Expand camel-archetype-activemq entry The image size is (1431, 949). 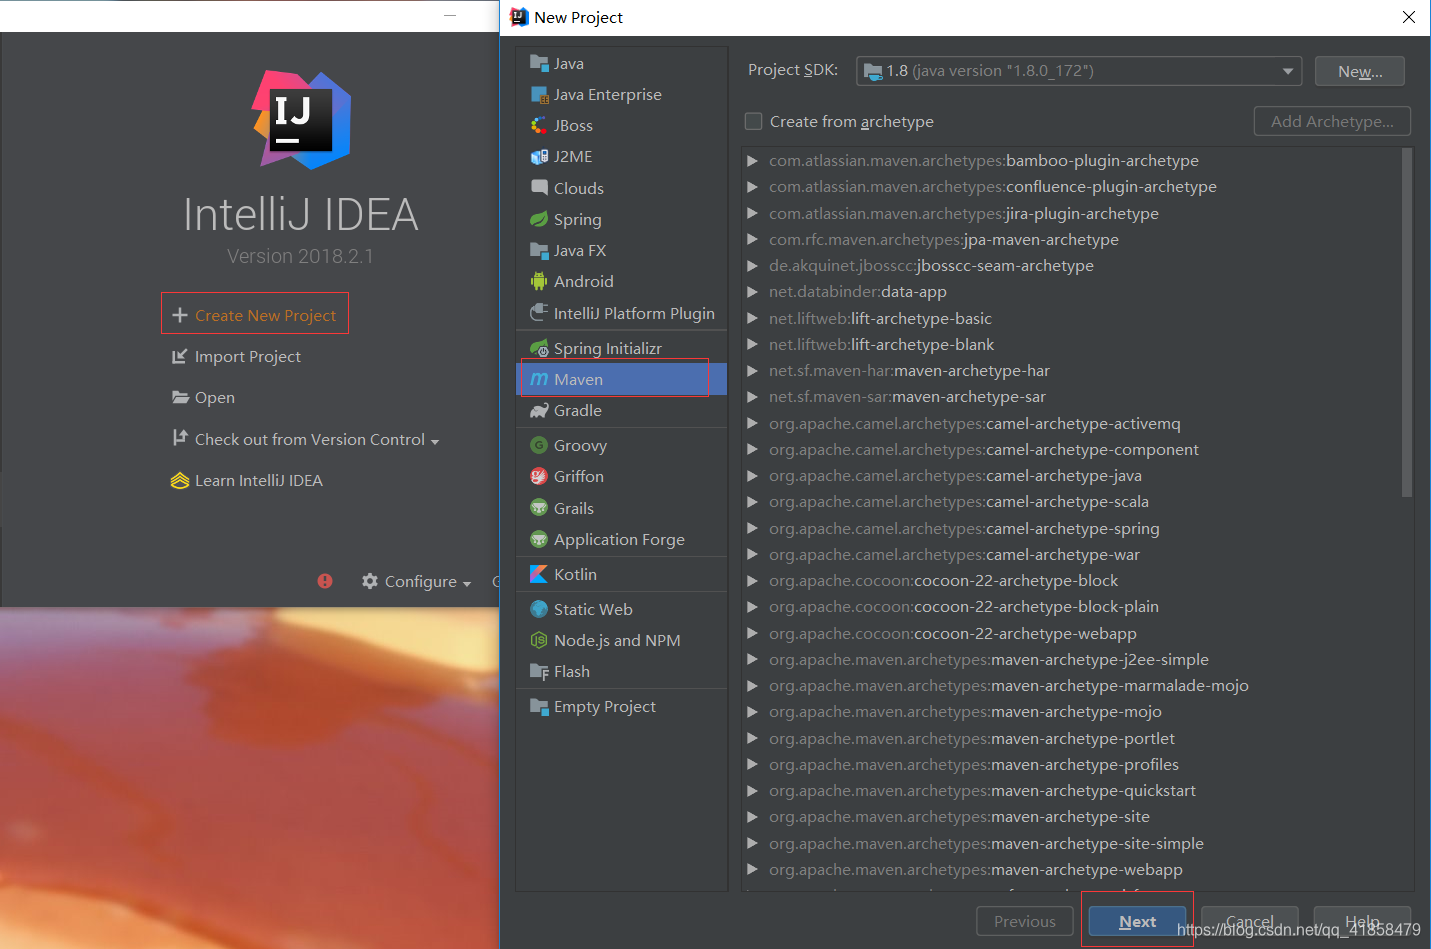click(752, 423)
